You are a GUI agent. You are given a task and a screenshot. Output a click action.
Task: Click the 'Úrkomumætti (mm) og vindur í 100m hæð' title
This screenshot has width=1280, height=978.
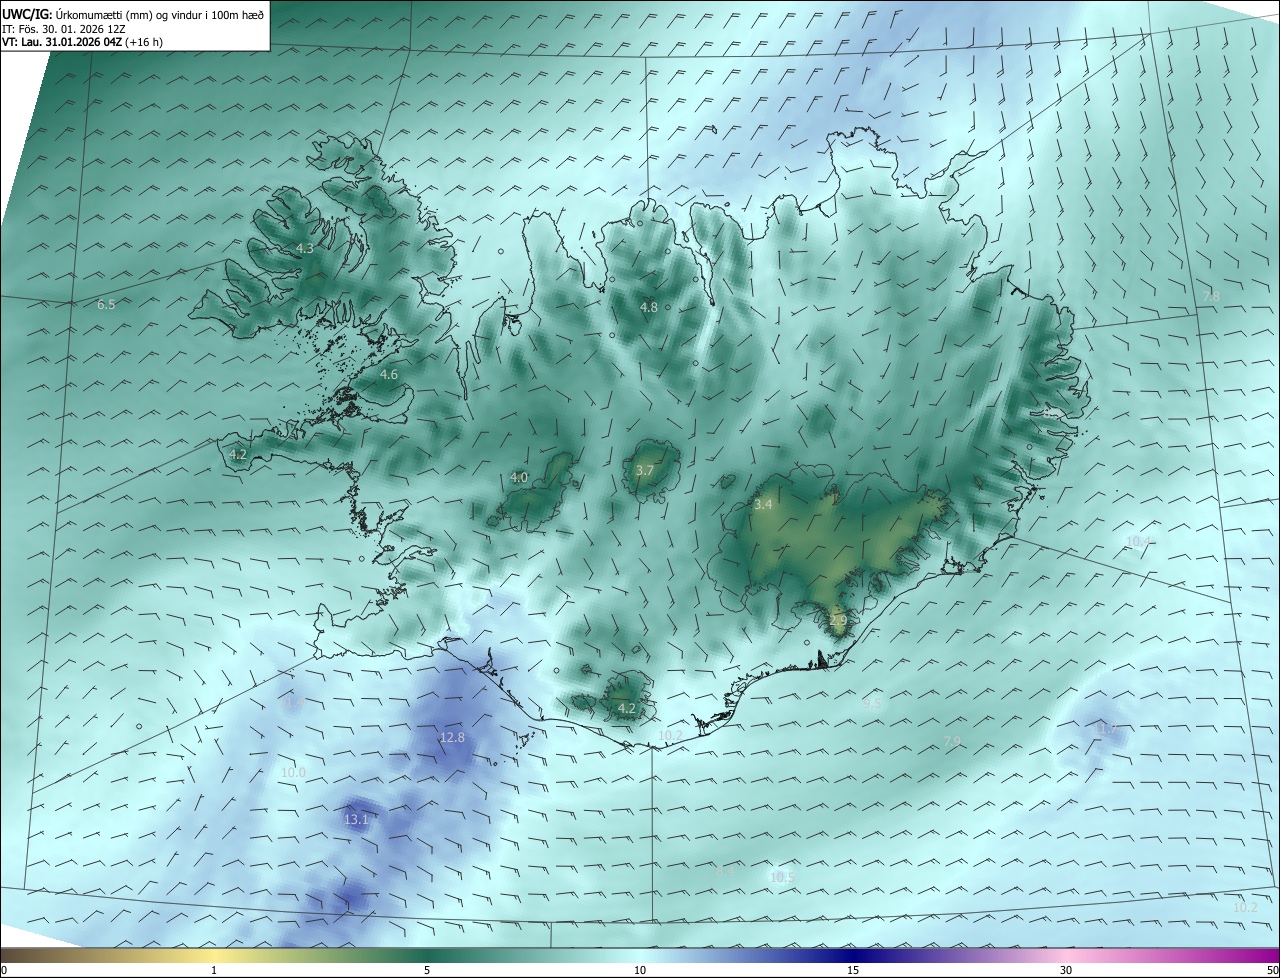click(159, 14)
